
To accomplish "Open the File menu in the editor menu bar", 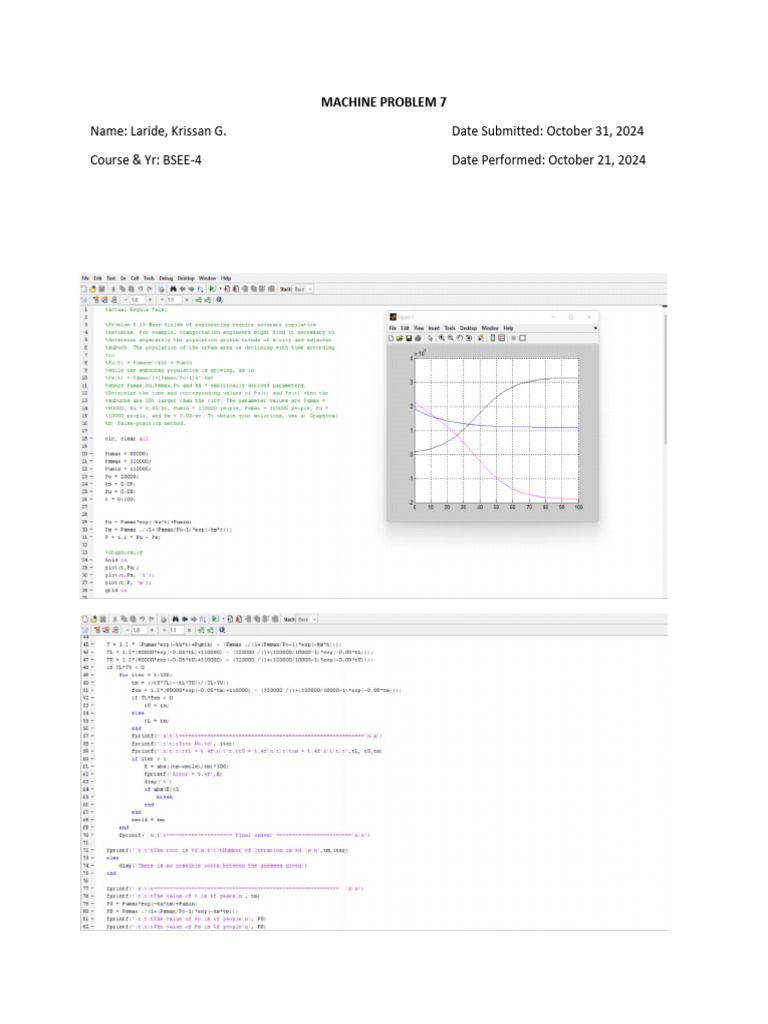I will pyautogui.click(x=86, y=278).
